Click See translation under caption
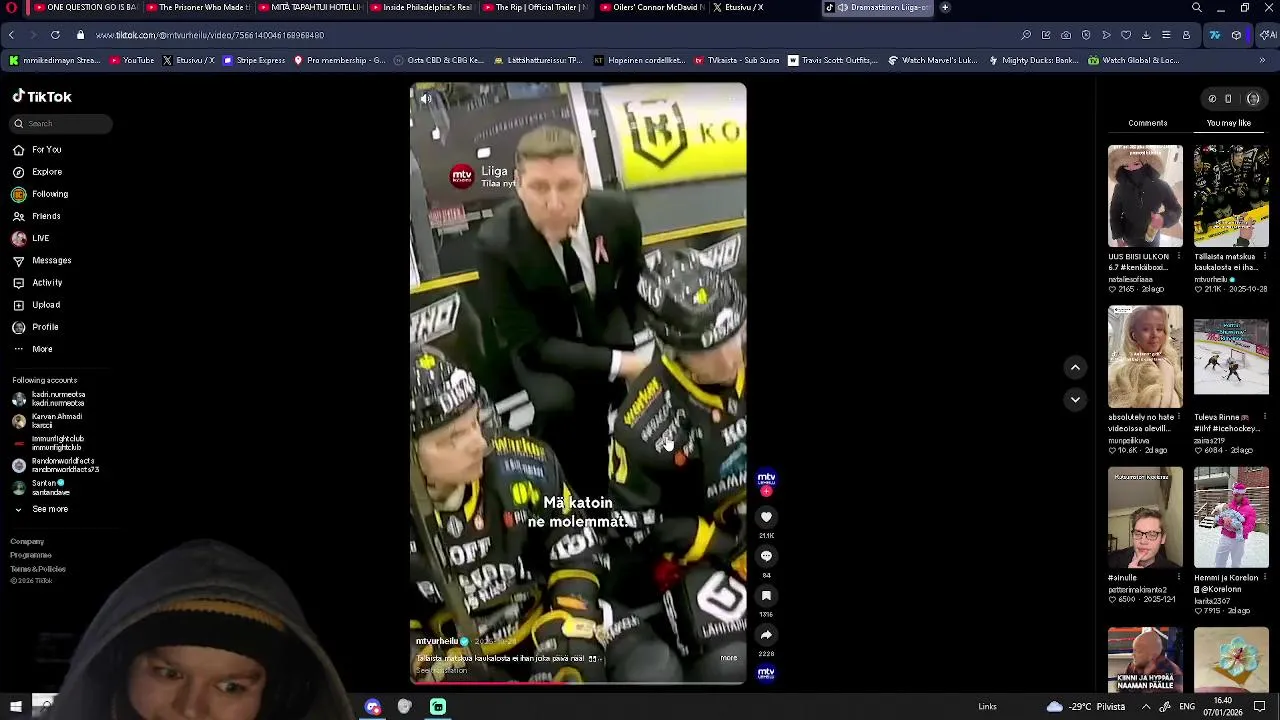The image size is (1280, 720). [x=442, y=670]
